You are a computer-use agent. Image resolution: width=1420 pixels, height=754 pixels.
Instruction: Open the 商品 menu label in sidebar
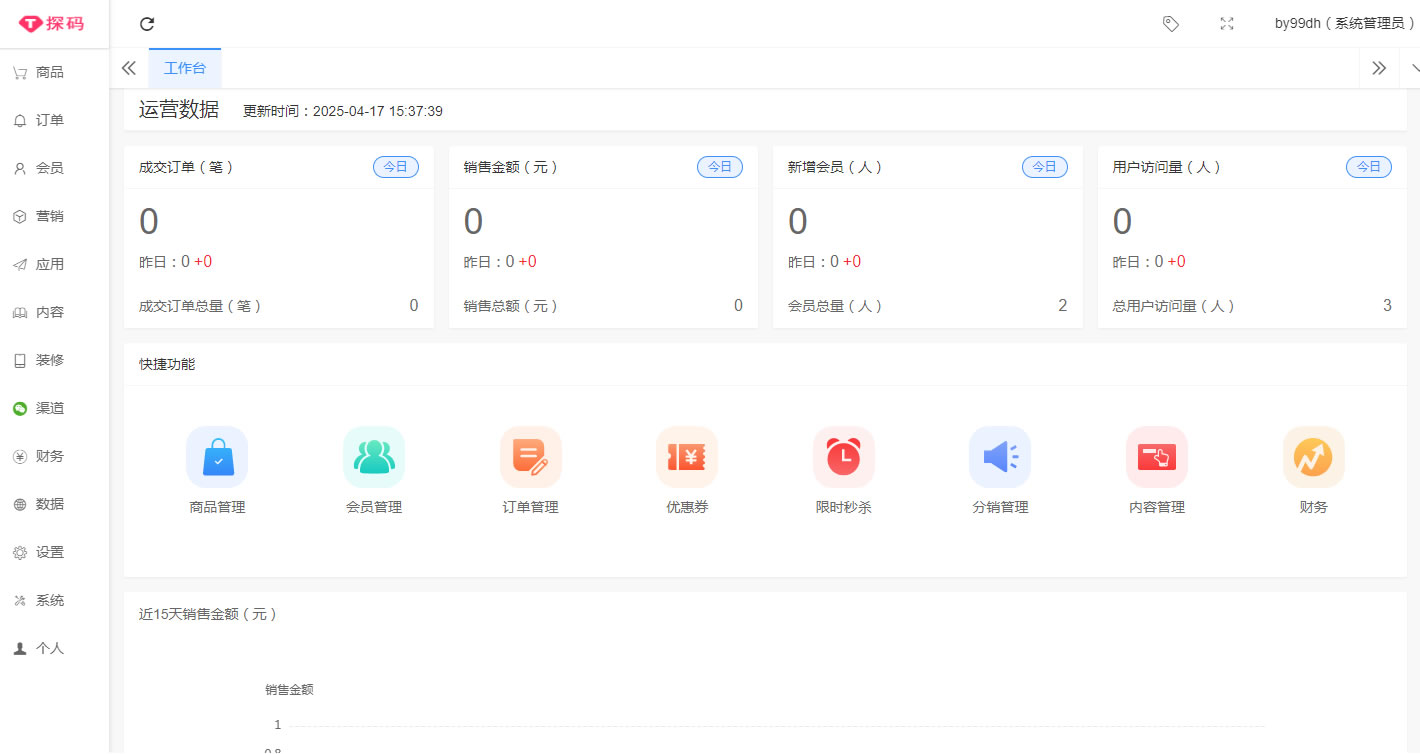tap(50, 73)
